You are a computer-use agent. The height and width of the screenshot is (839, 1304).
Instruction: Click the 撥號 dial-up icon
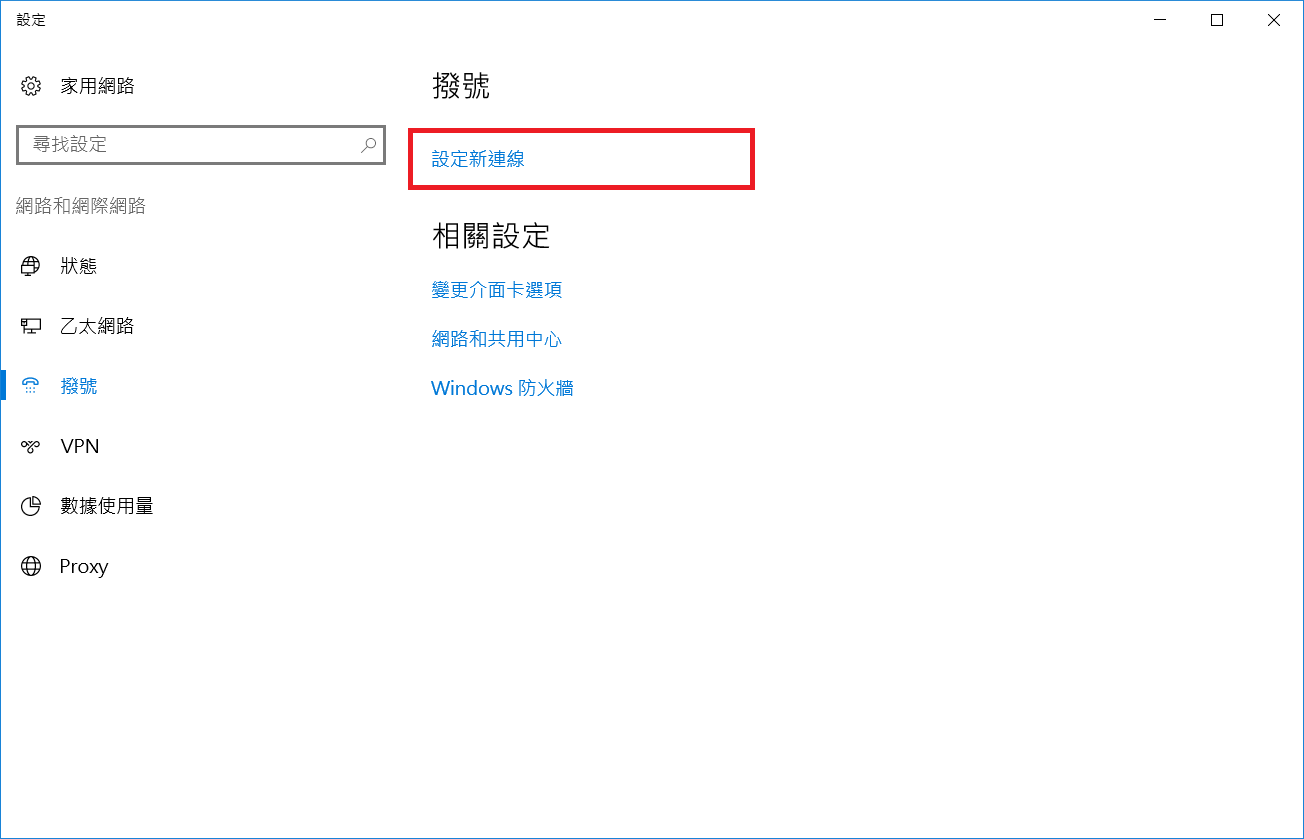coord(31,386)
